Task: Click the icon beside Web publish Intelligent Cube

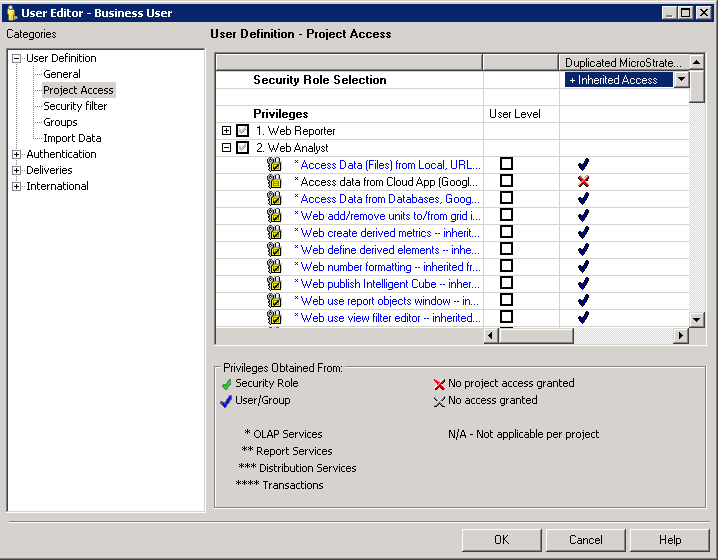Action: click(274, 283)
